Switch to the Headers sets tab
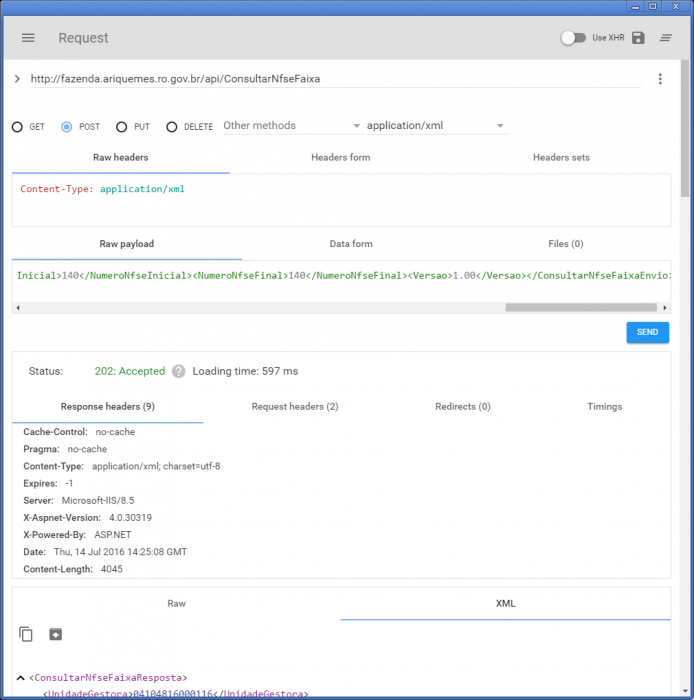694x700 pixels. (x=561, y=158)
